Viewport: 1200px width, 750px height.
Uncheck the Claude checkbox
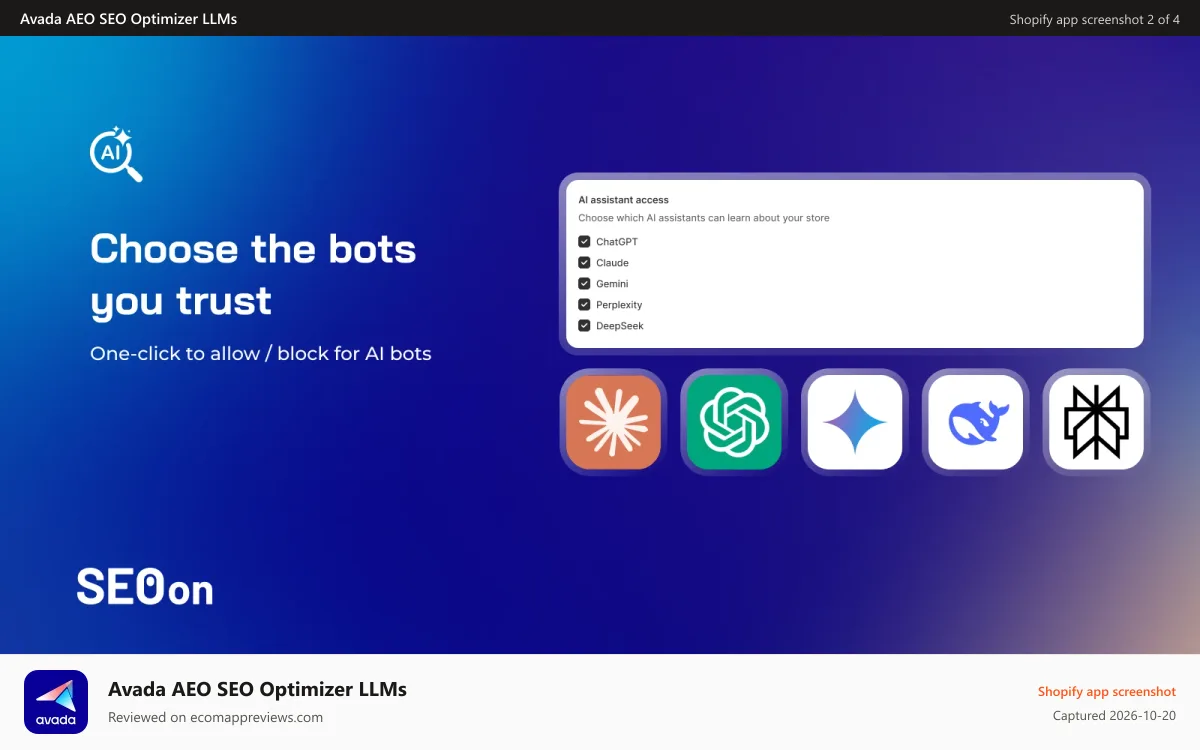pos(584,263)
